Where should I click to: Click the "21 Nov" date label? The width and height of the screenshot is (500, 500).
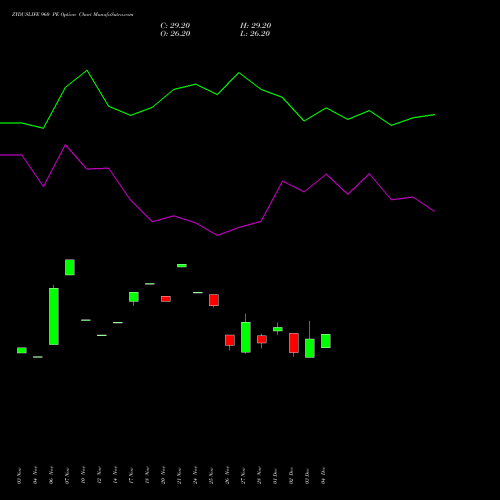coord(179,475)
